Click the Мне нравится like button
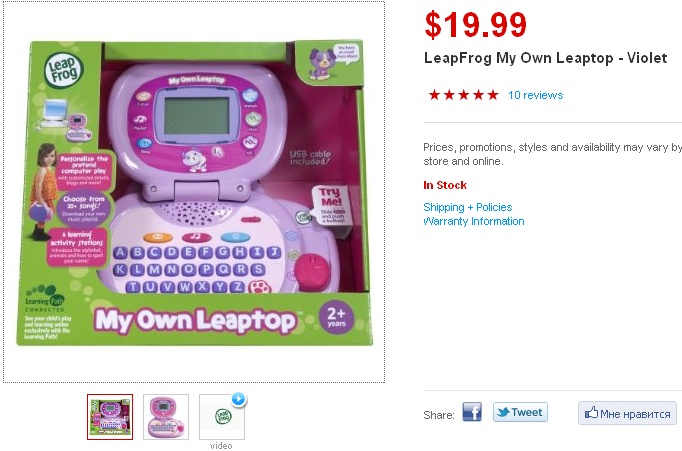Image resolution: width=682 pixels, height=451 pixels. point(627,413)
